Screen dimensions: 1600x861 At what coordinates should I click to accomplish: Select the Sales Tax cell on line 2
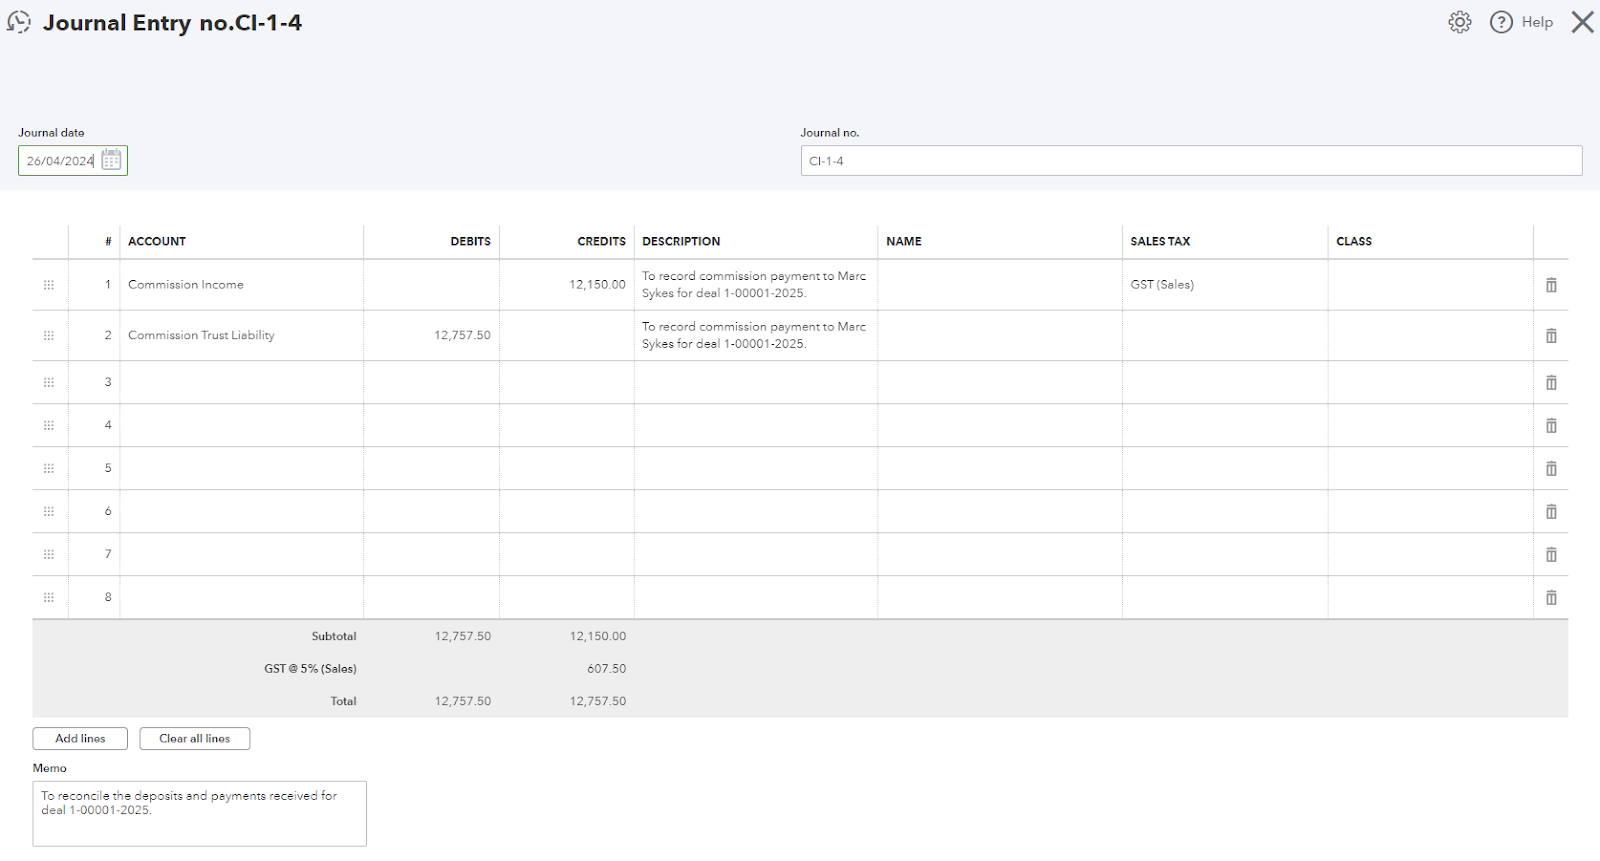1225,336
